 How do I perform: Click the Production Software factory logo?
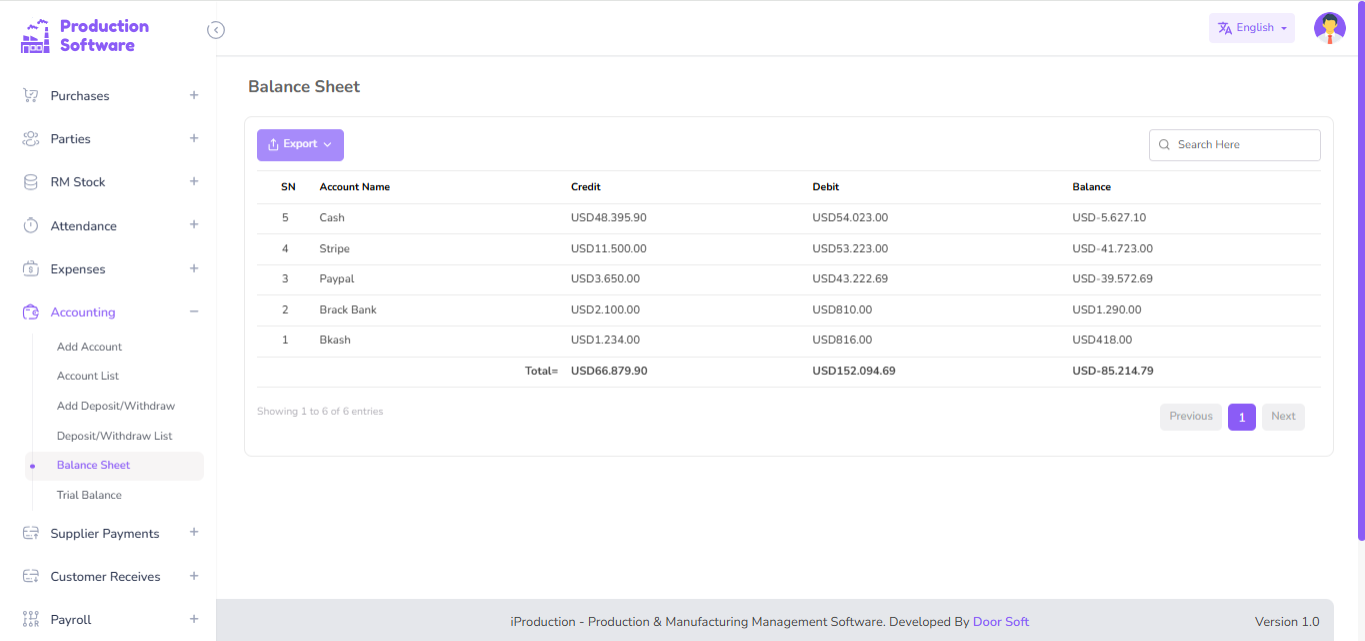pyautogui.click(x=35, y=34)
